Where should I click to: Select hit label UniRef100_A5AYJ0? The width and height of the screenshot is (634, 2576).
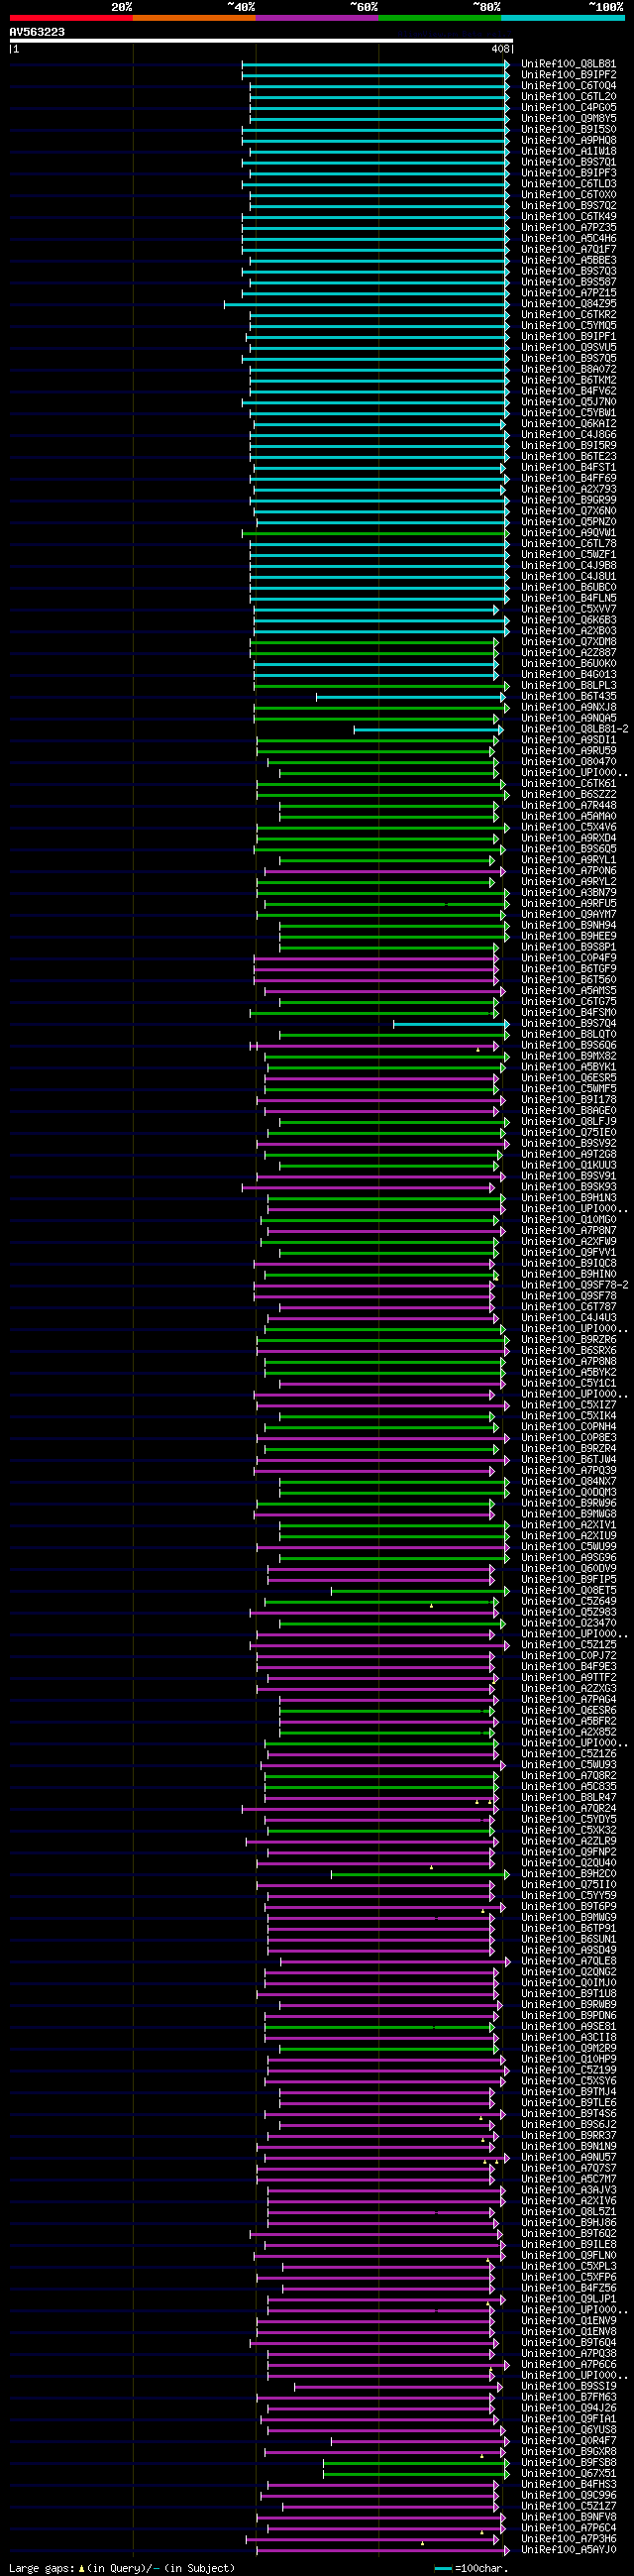coord(569,2550)
